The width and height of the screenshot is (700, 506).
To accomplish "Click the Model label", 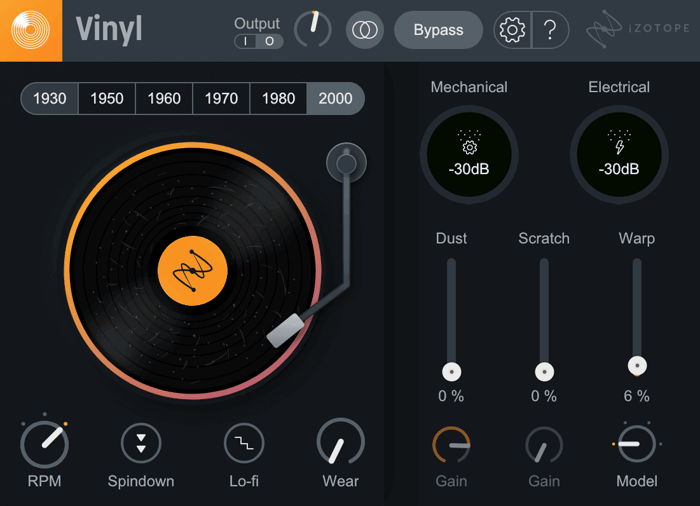I will 637,481.
